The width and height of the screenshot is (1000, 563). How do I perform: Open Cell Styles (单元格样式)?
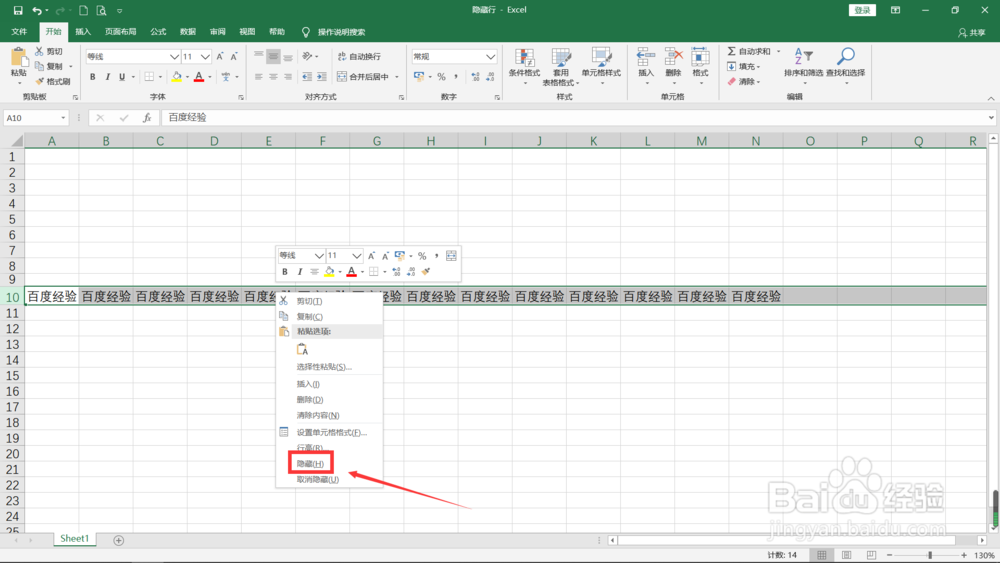click(x=601, y=66)
